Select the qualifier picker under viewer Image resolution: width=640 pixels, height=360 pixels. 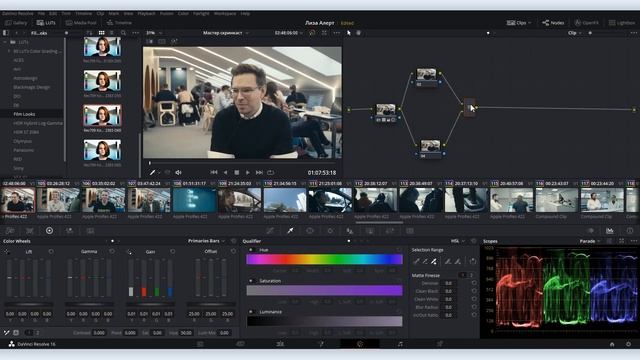152,173
